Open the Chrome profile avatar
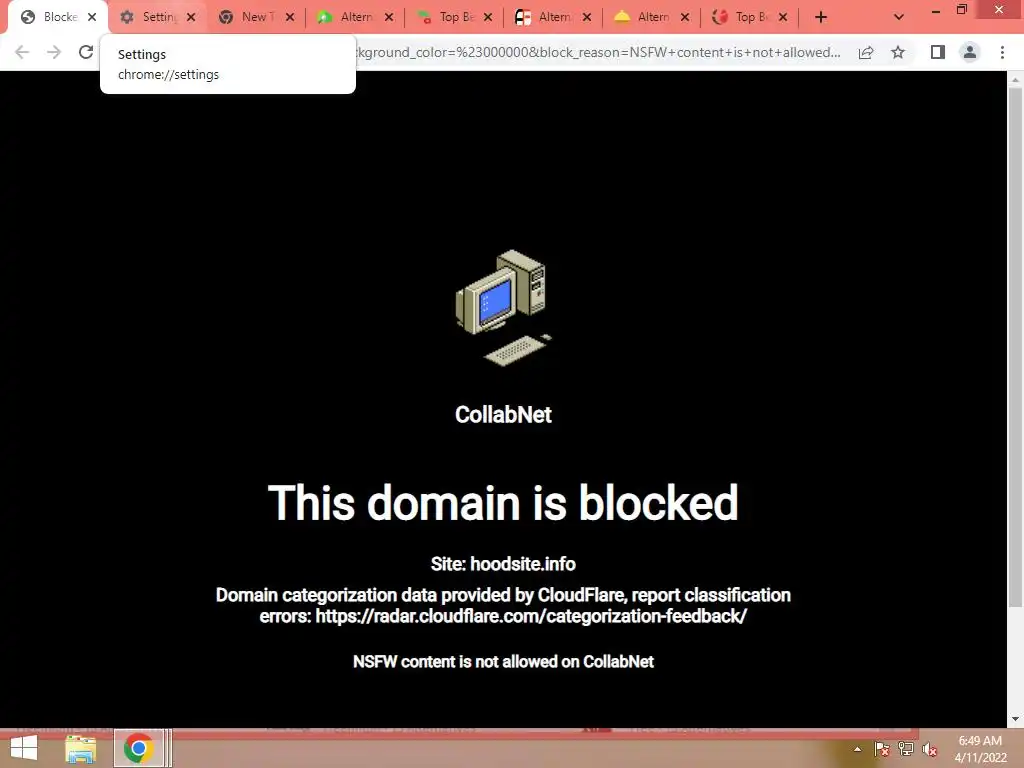The width and height of the screenshot is (1024, 768). pyautogui.click(x=970, y=52)
